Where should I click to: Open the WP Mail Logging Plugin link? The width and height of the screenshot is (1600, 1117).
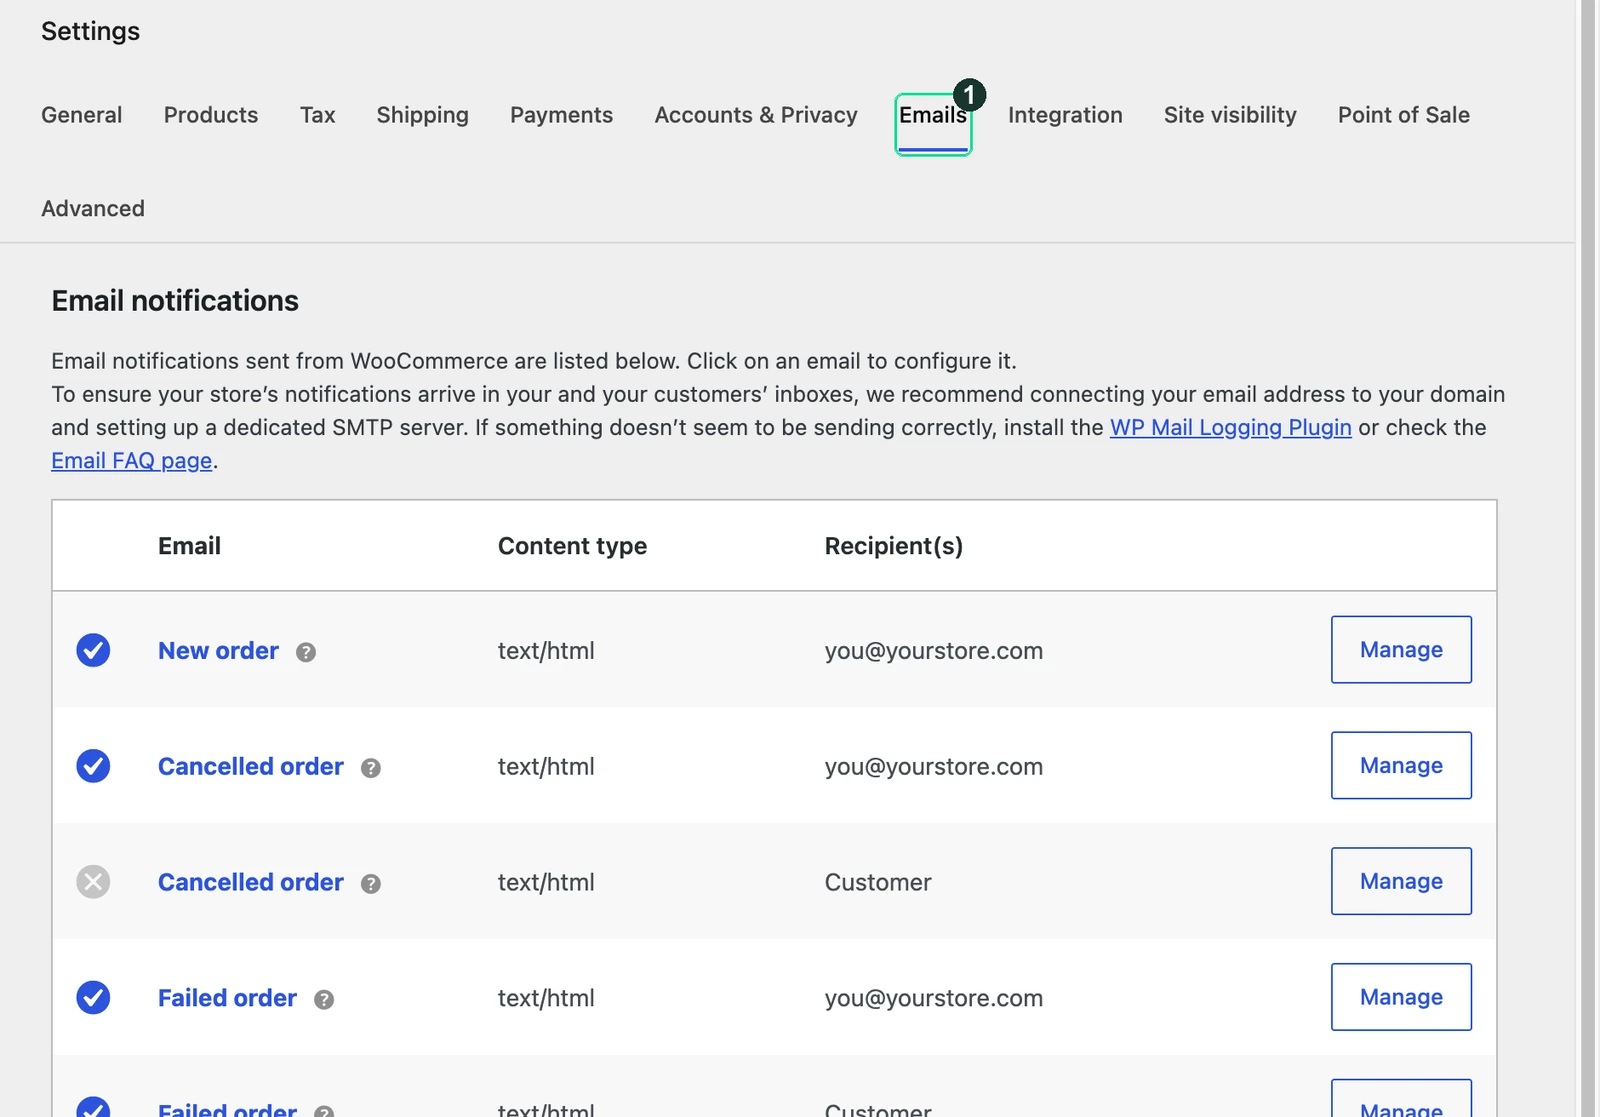click(x=1231, y=428)
